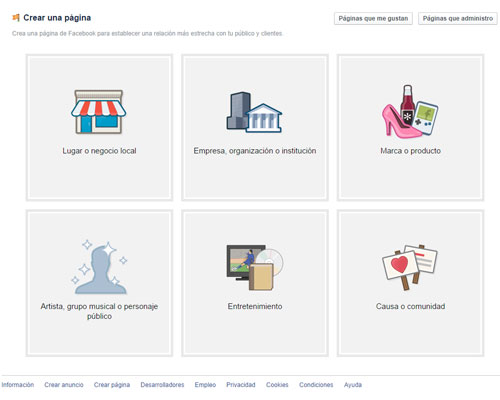500x400 pixels.
Task: Pick 'Marca o producto' category label
Action: coord(410,151)
